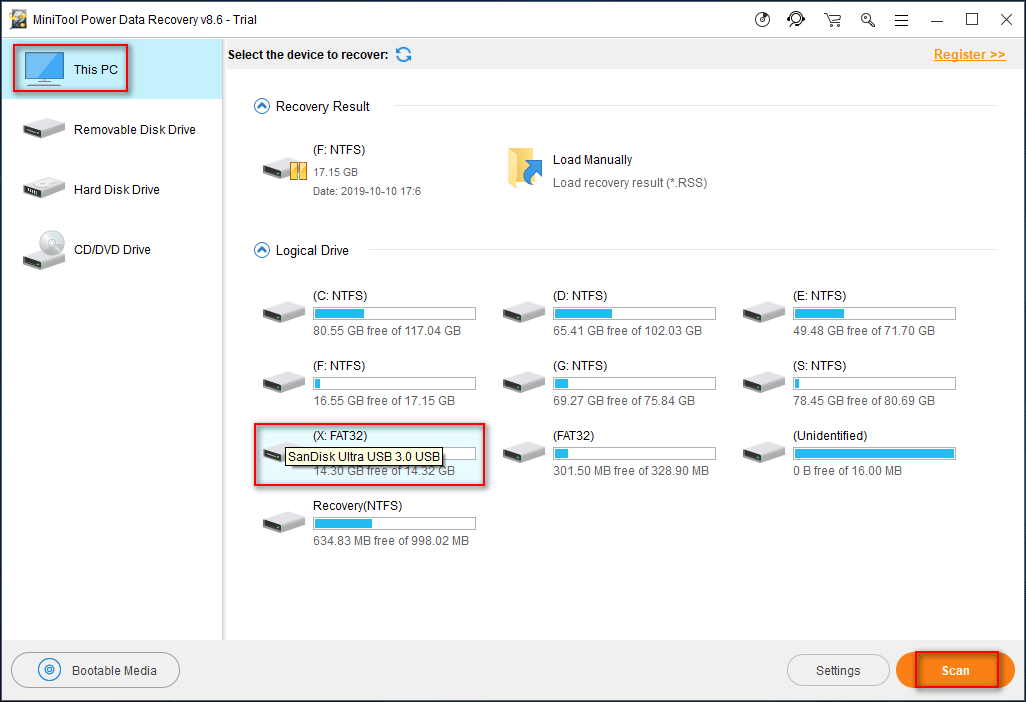Collapse the Logical Drive section
The height and width of the screenshot is (702, 1026).
click(x=262, y=250)
